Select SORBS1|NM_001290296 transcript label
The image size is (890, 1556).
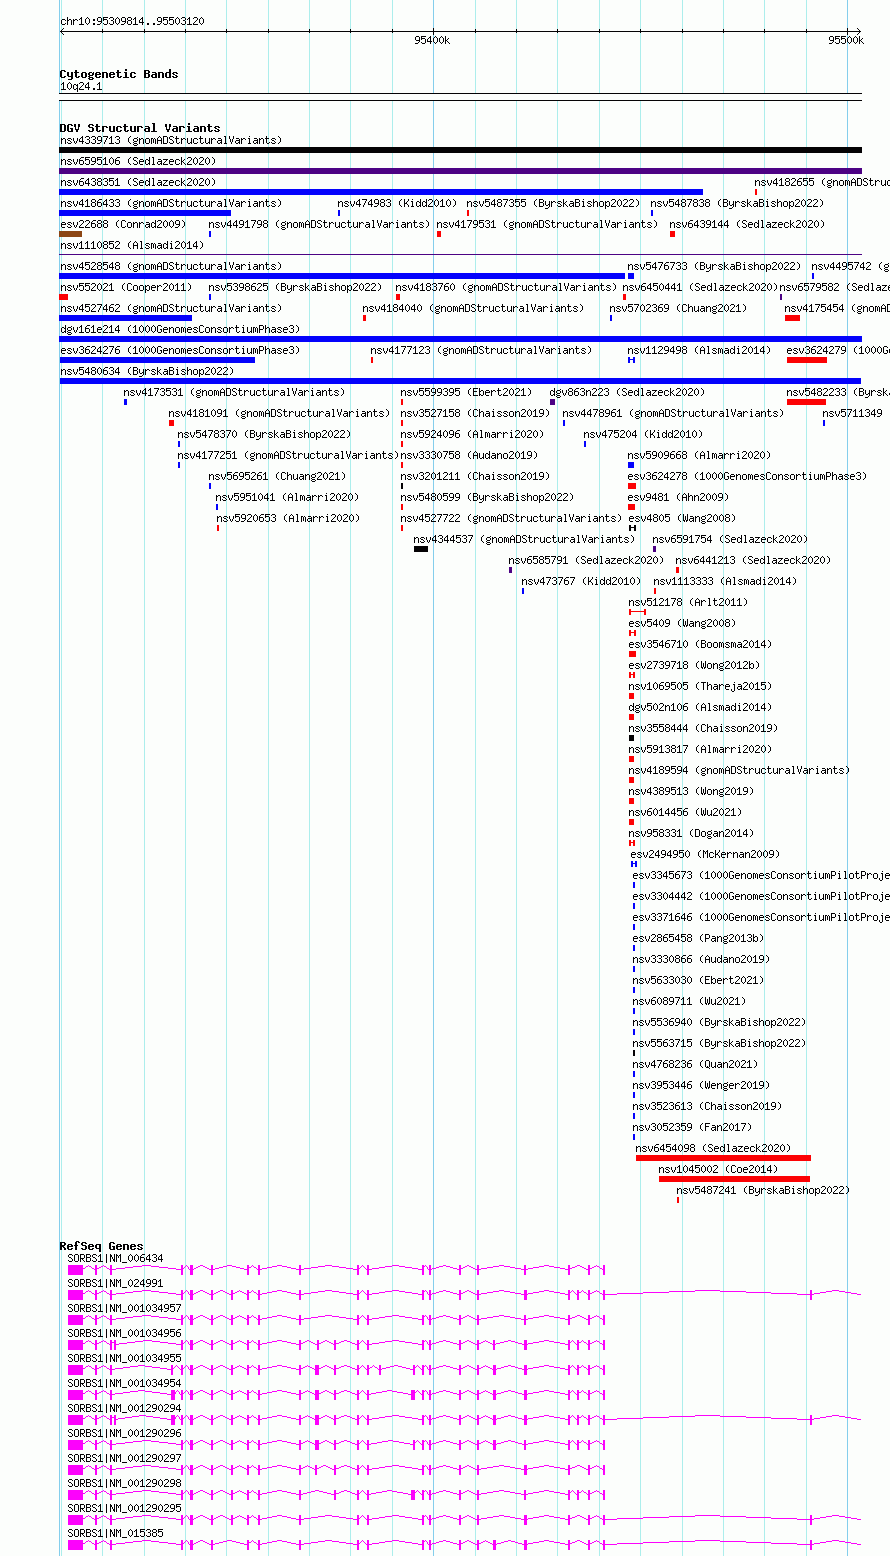[x=125, y=1433]
